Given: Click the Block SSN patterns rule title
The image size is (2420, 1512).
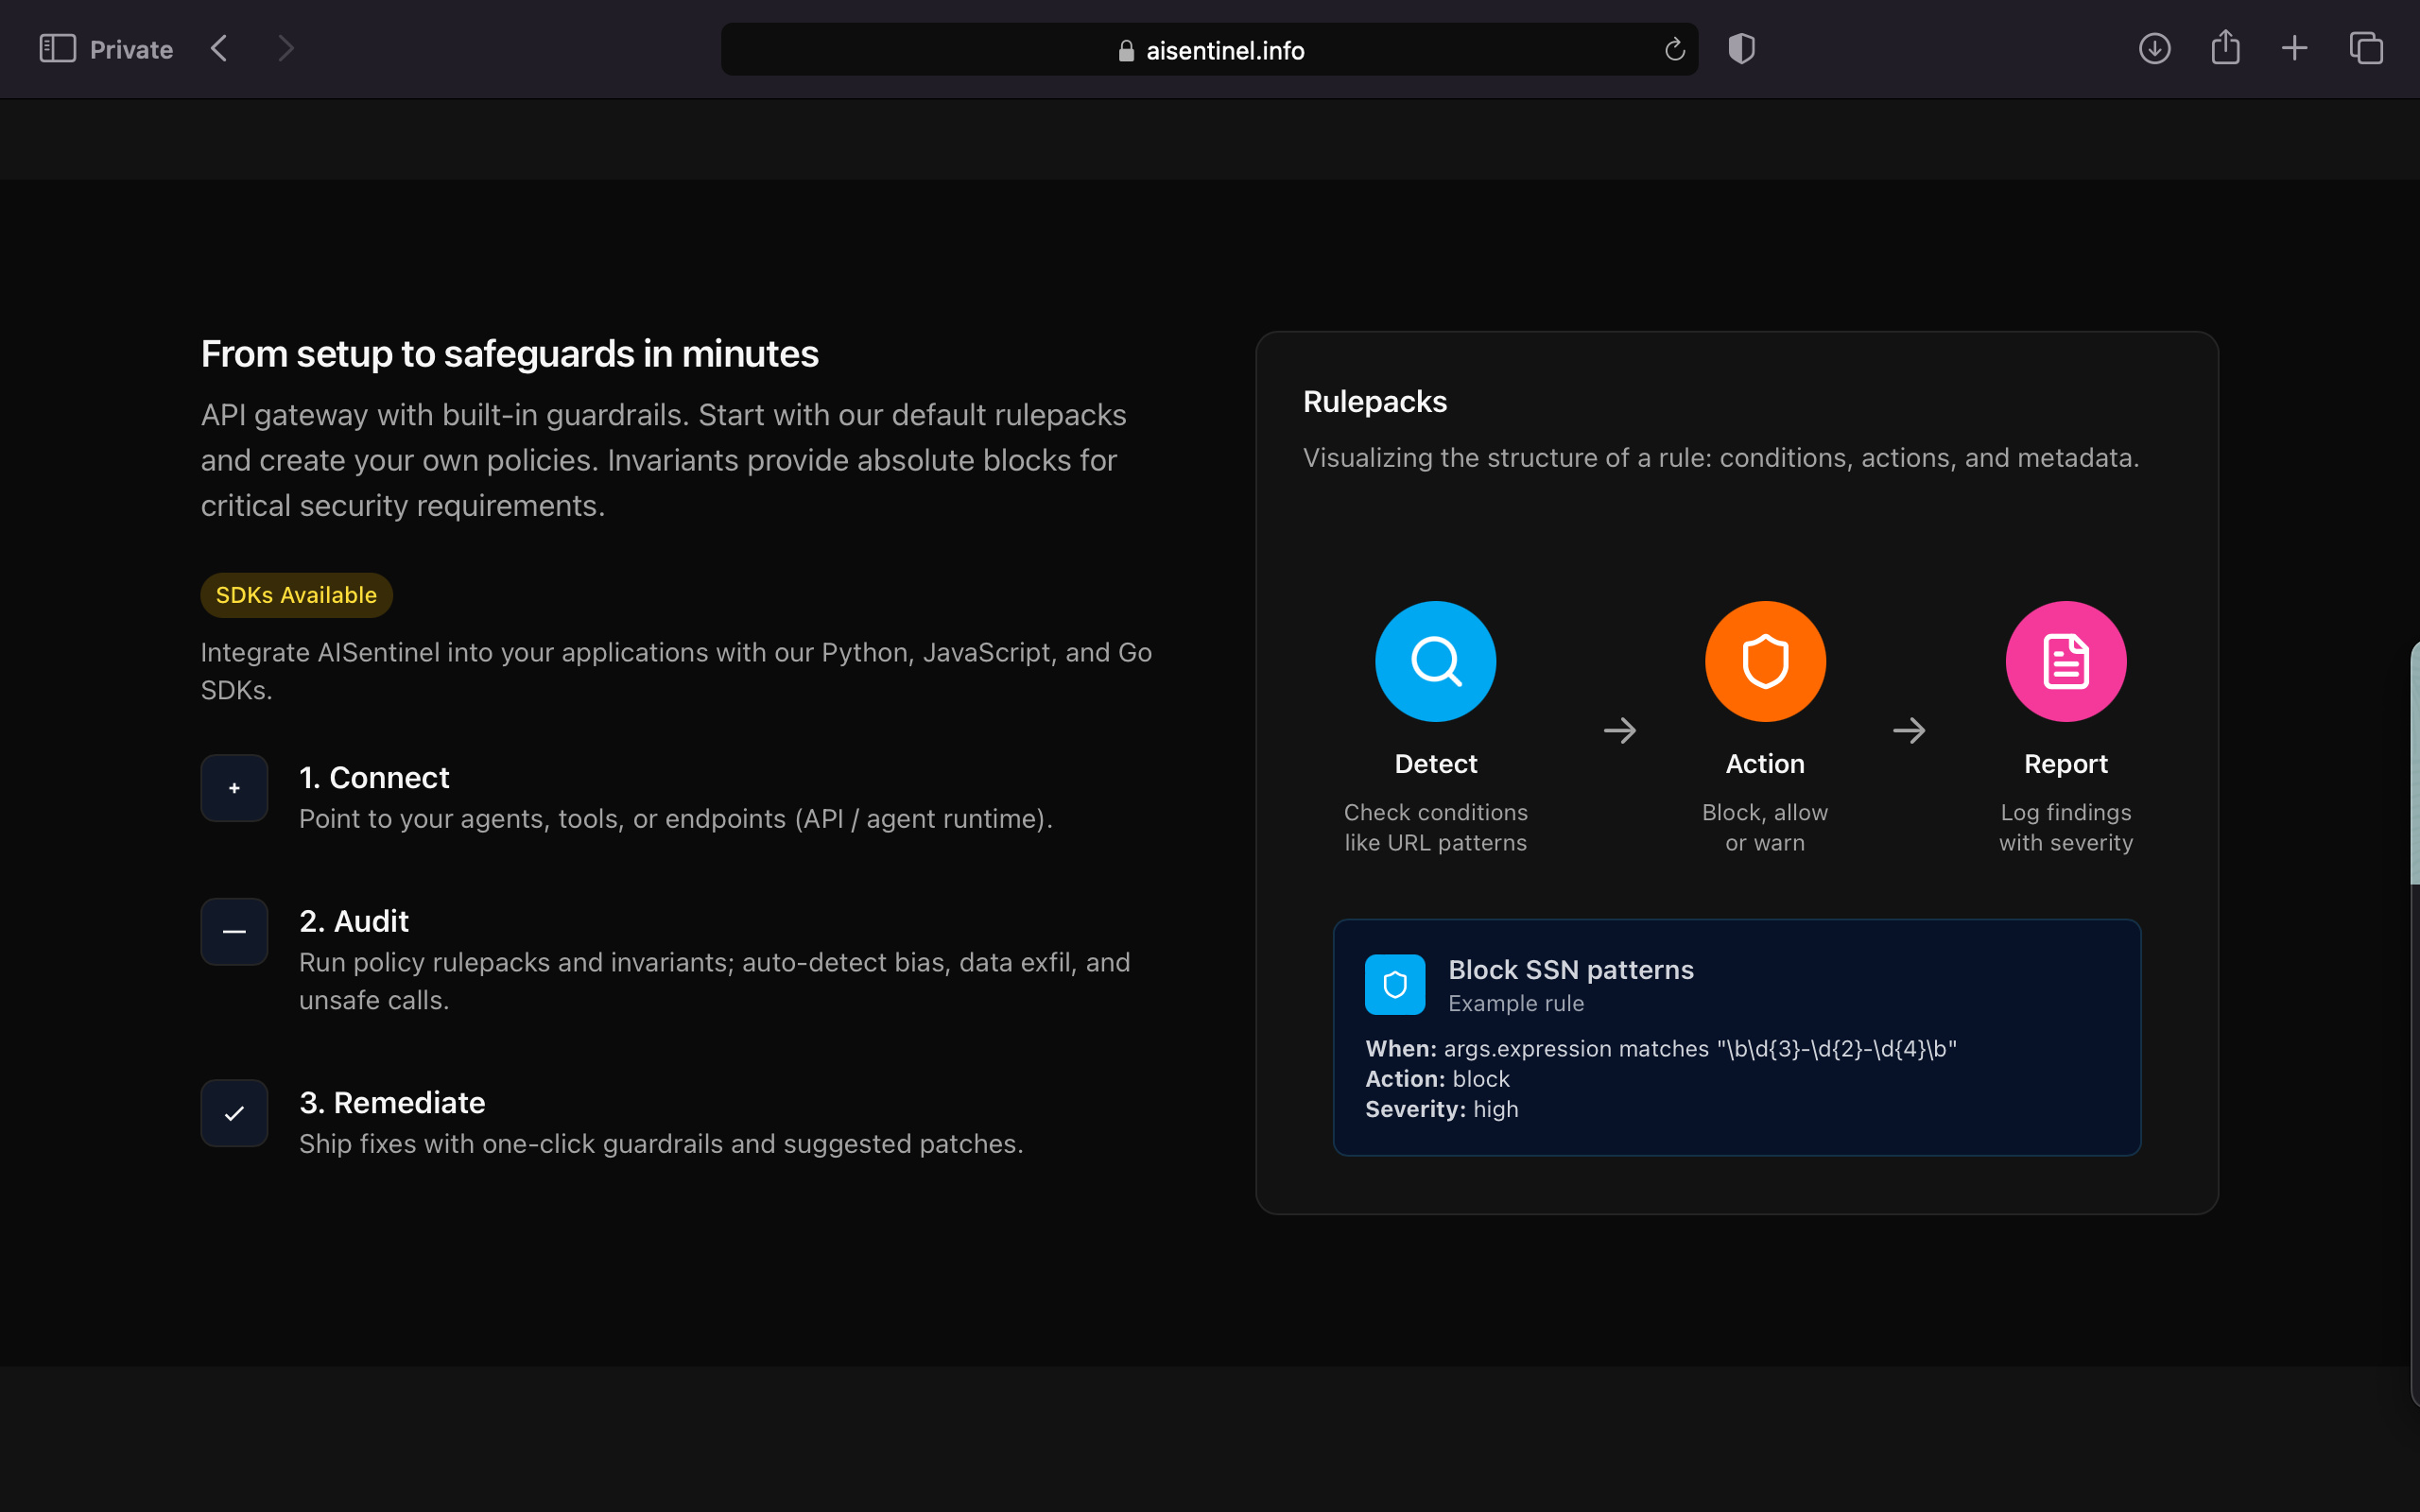Looking at the screenshot, I should click(x=1570, y=970).
